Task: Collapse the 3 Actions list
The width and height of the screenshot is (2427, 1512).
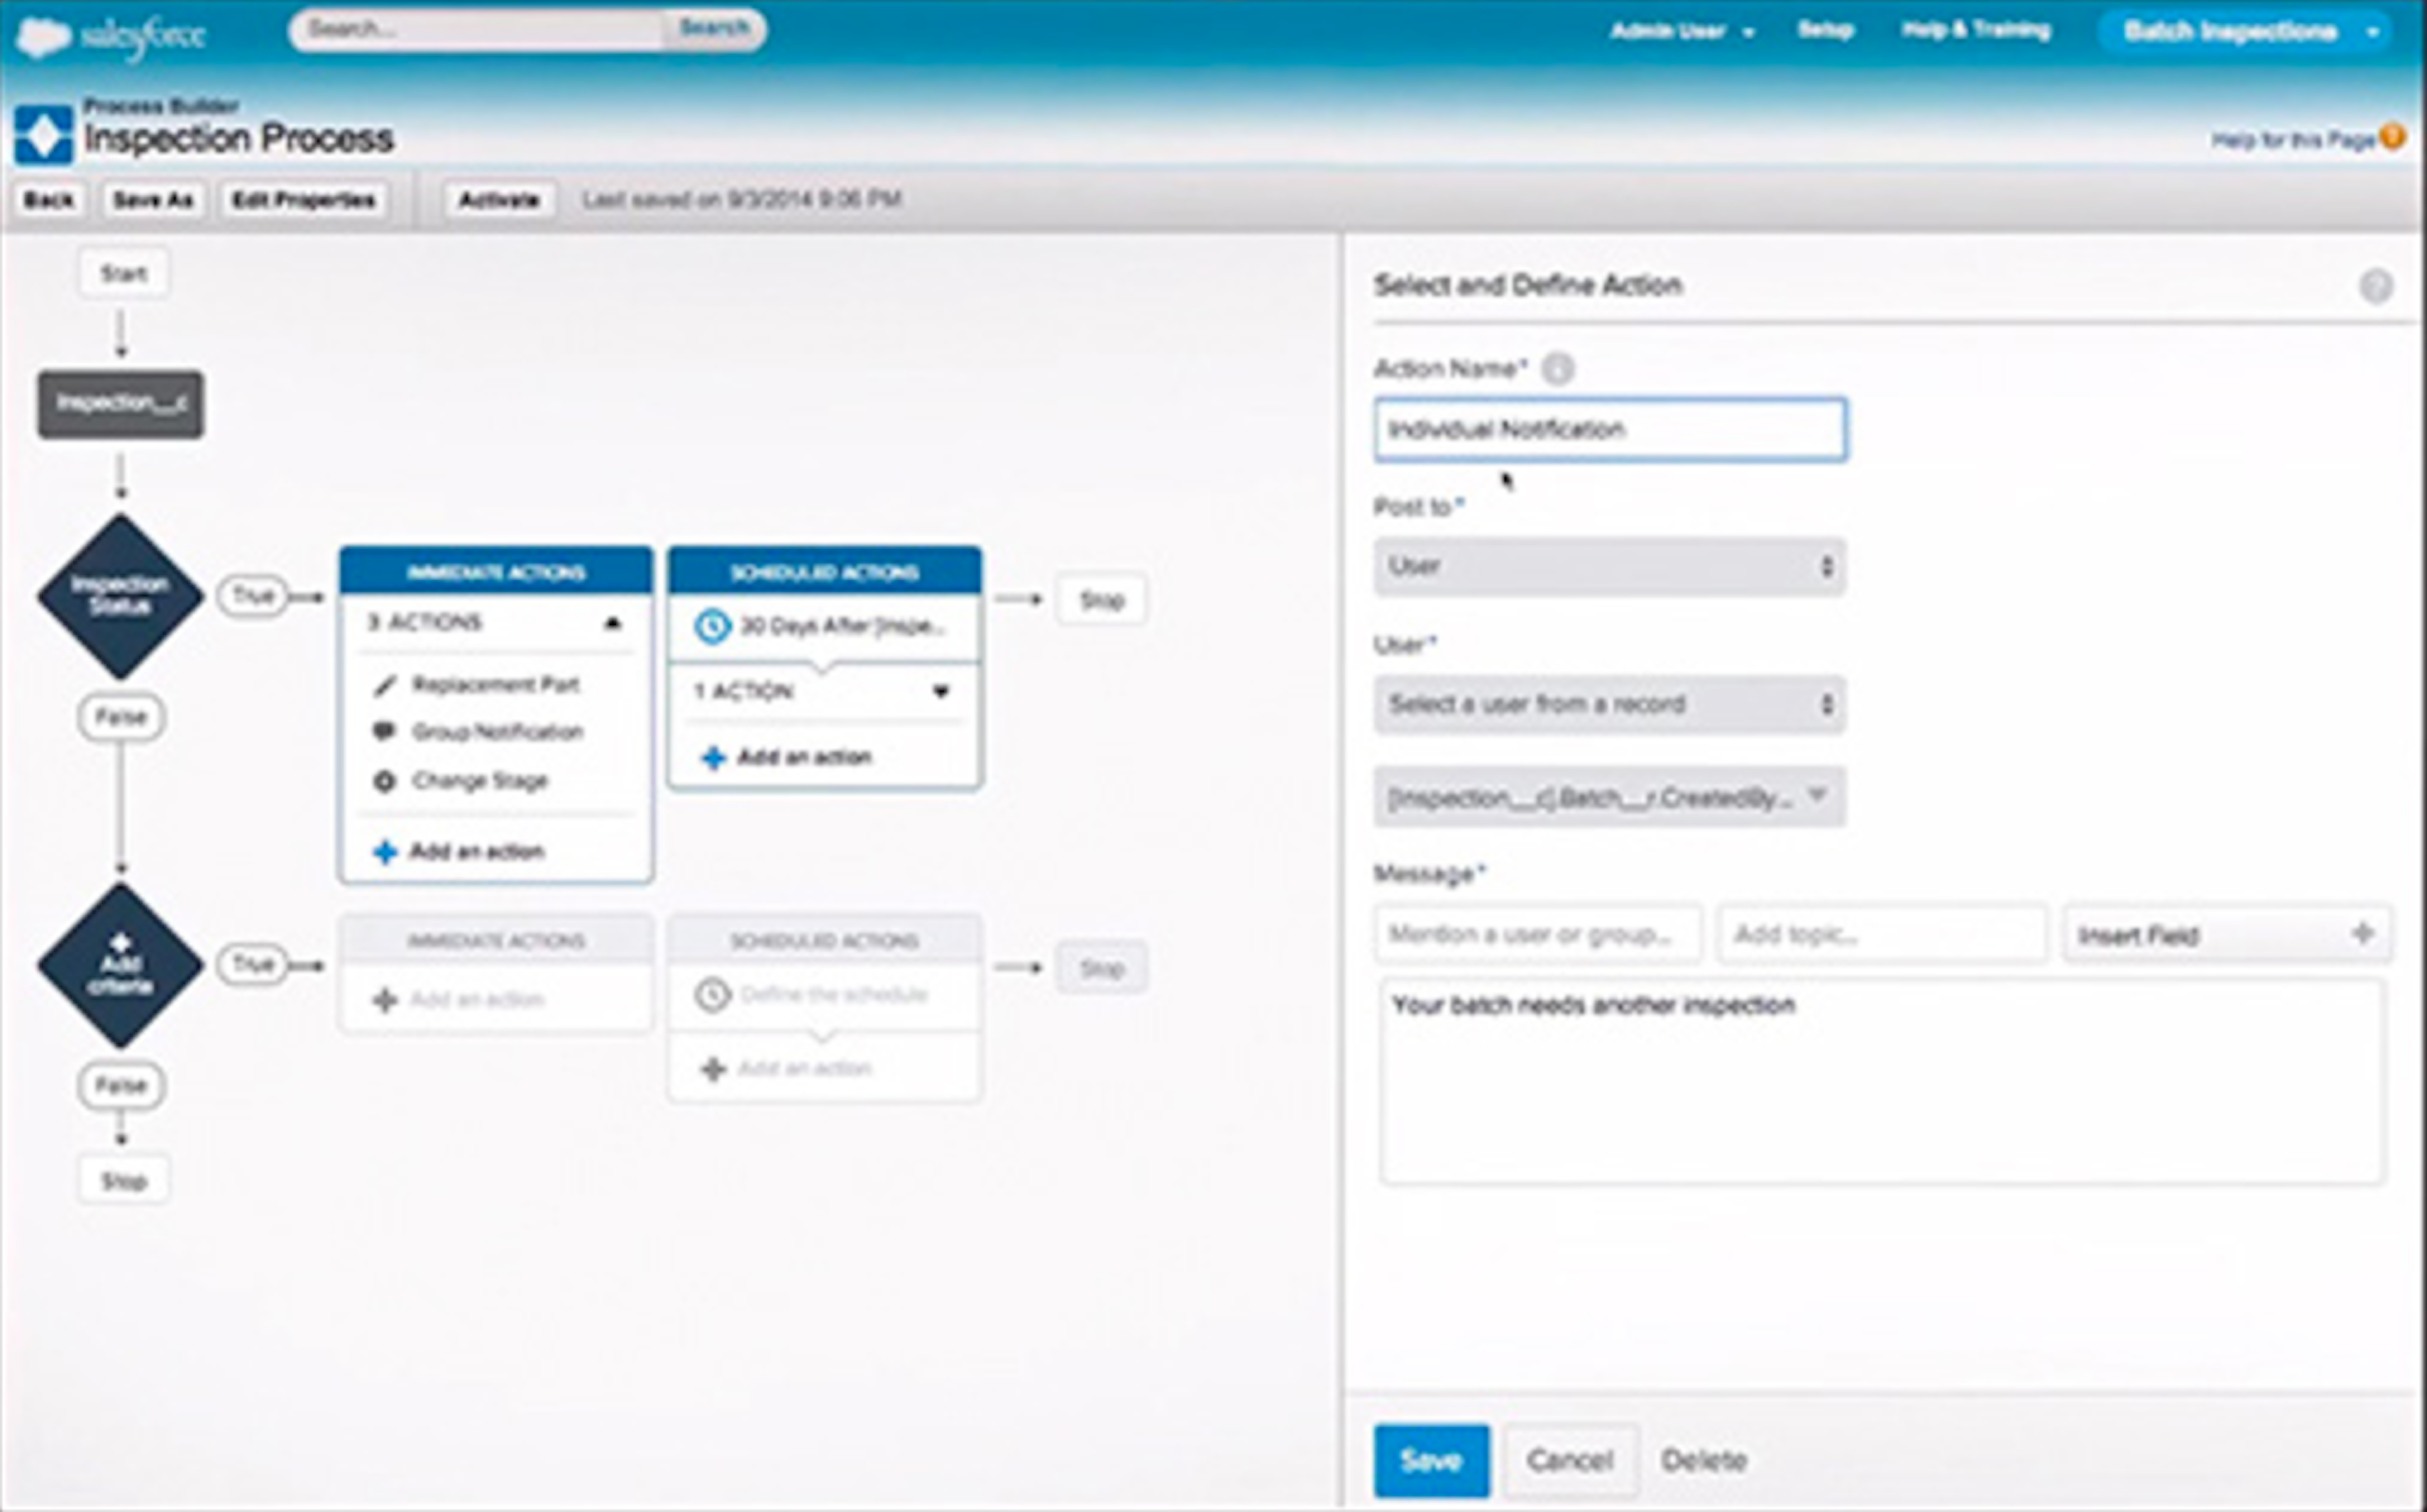Action: 613,623
